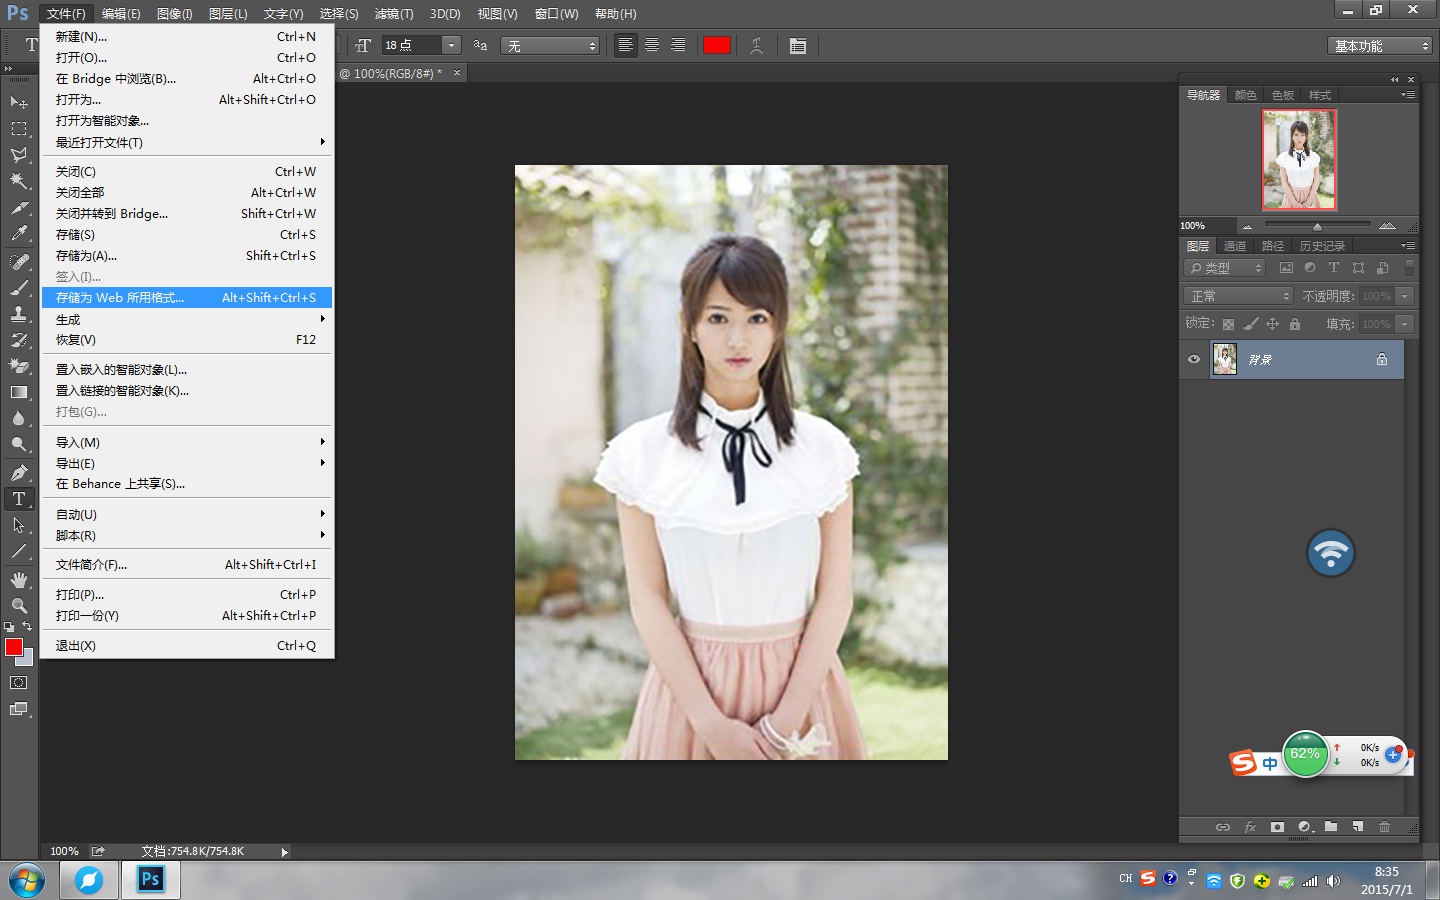Image resolution: width=1440 pixels, height=900 pixels.
Task: Open the 颜色 panel tab
Action: point(1245,95)
